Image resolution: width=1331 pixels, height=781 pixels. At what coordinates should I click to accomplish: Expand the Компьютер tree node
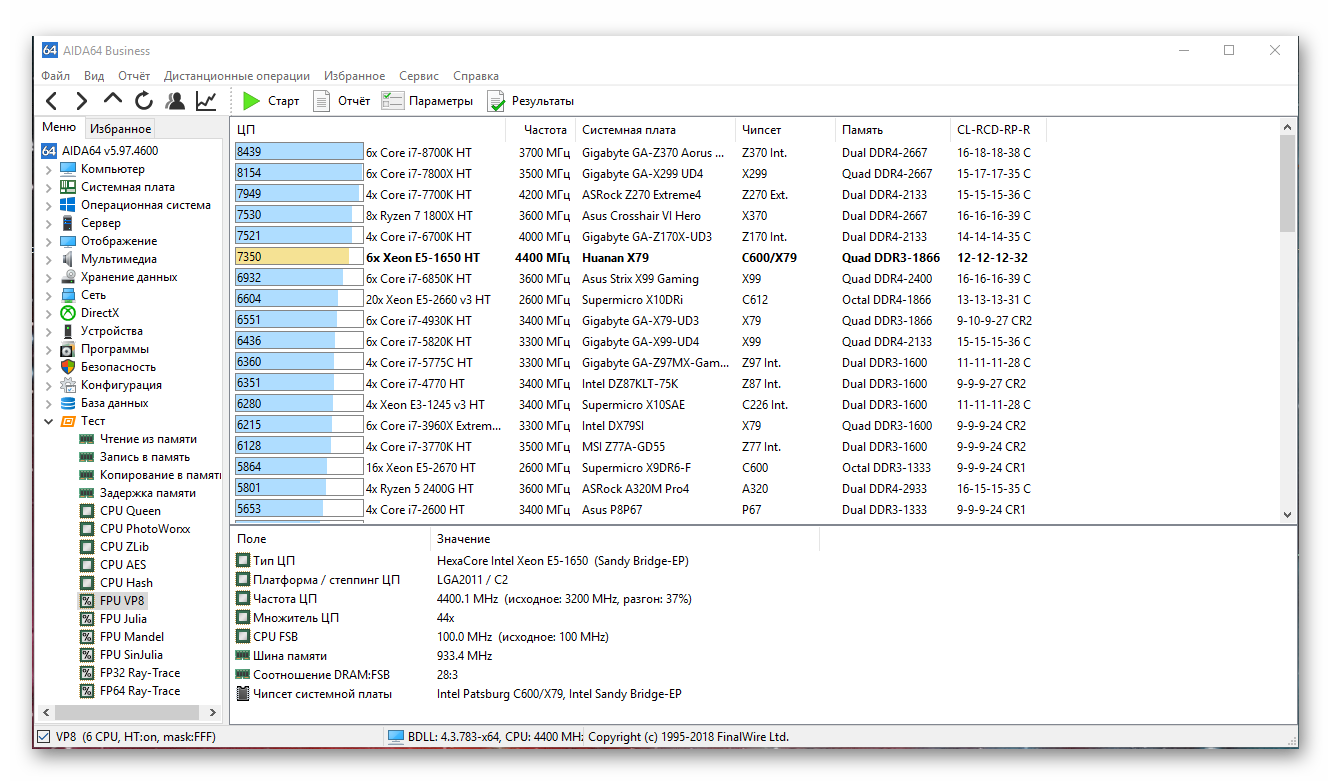(49, 170)
